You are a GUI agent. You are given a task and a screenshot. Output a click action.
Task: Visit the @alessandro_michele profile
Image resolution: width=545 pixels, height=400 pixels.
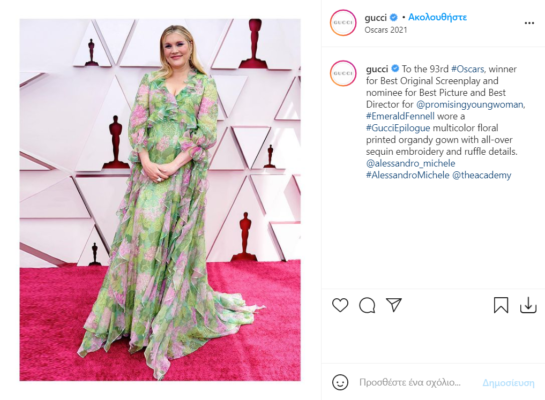click(410, 163)
